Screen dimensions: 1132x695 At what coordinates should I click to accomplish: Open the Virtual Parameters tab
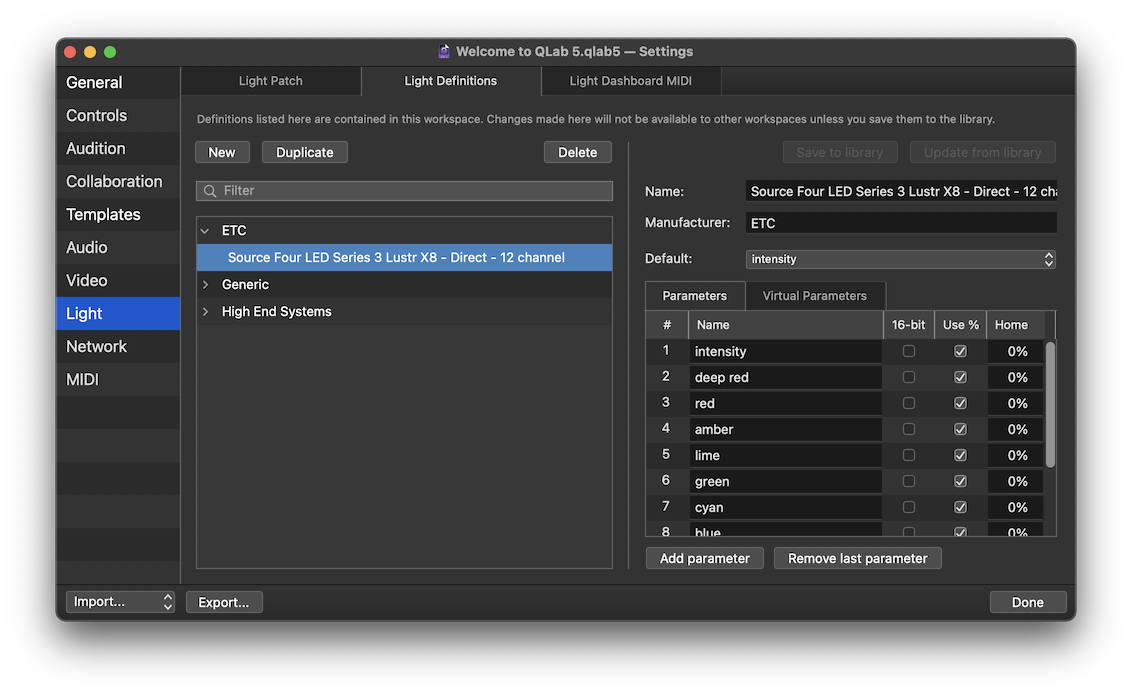814,296
